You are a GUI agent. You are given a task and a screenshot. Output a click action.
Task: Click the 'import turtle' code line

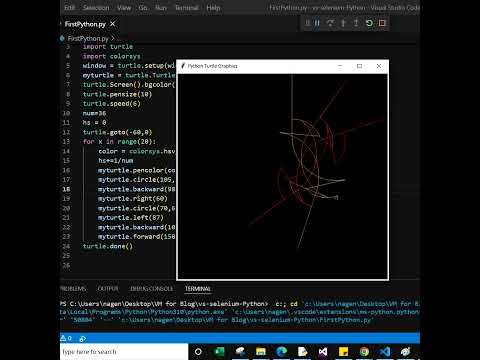click(x=108, y=47)
